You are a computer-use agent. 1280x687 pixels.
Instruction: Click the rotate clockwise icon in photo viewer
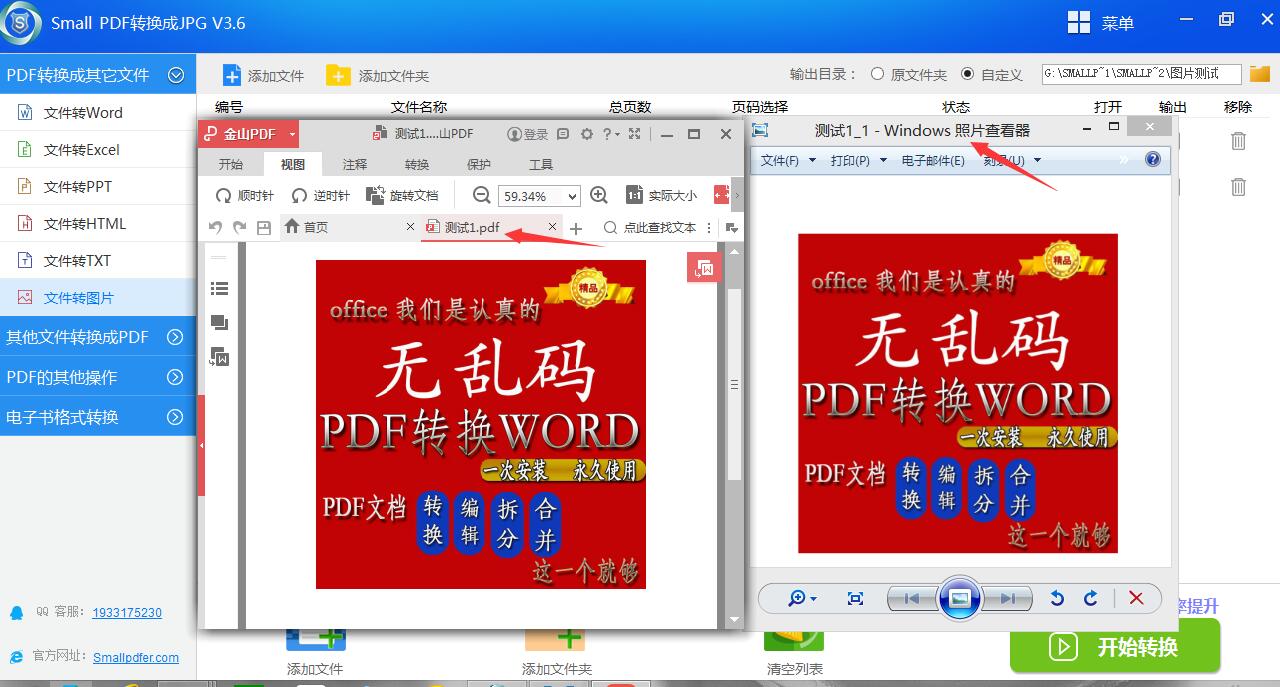click(x=1091, y=598)
